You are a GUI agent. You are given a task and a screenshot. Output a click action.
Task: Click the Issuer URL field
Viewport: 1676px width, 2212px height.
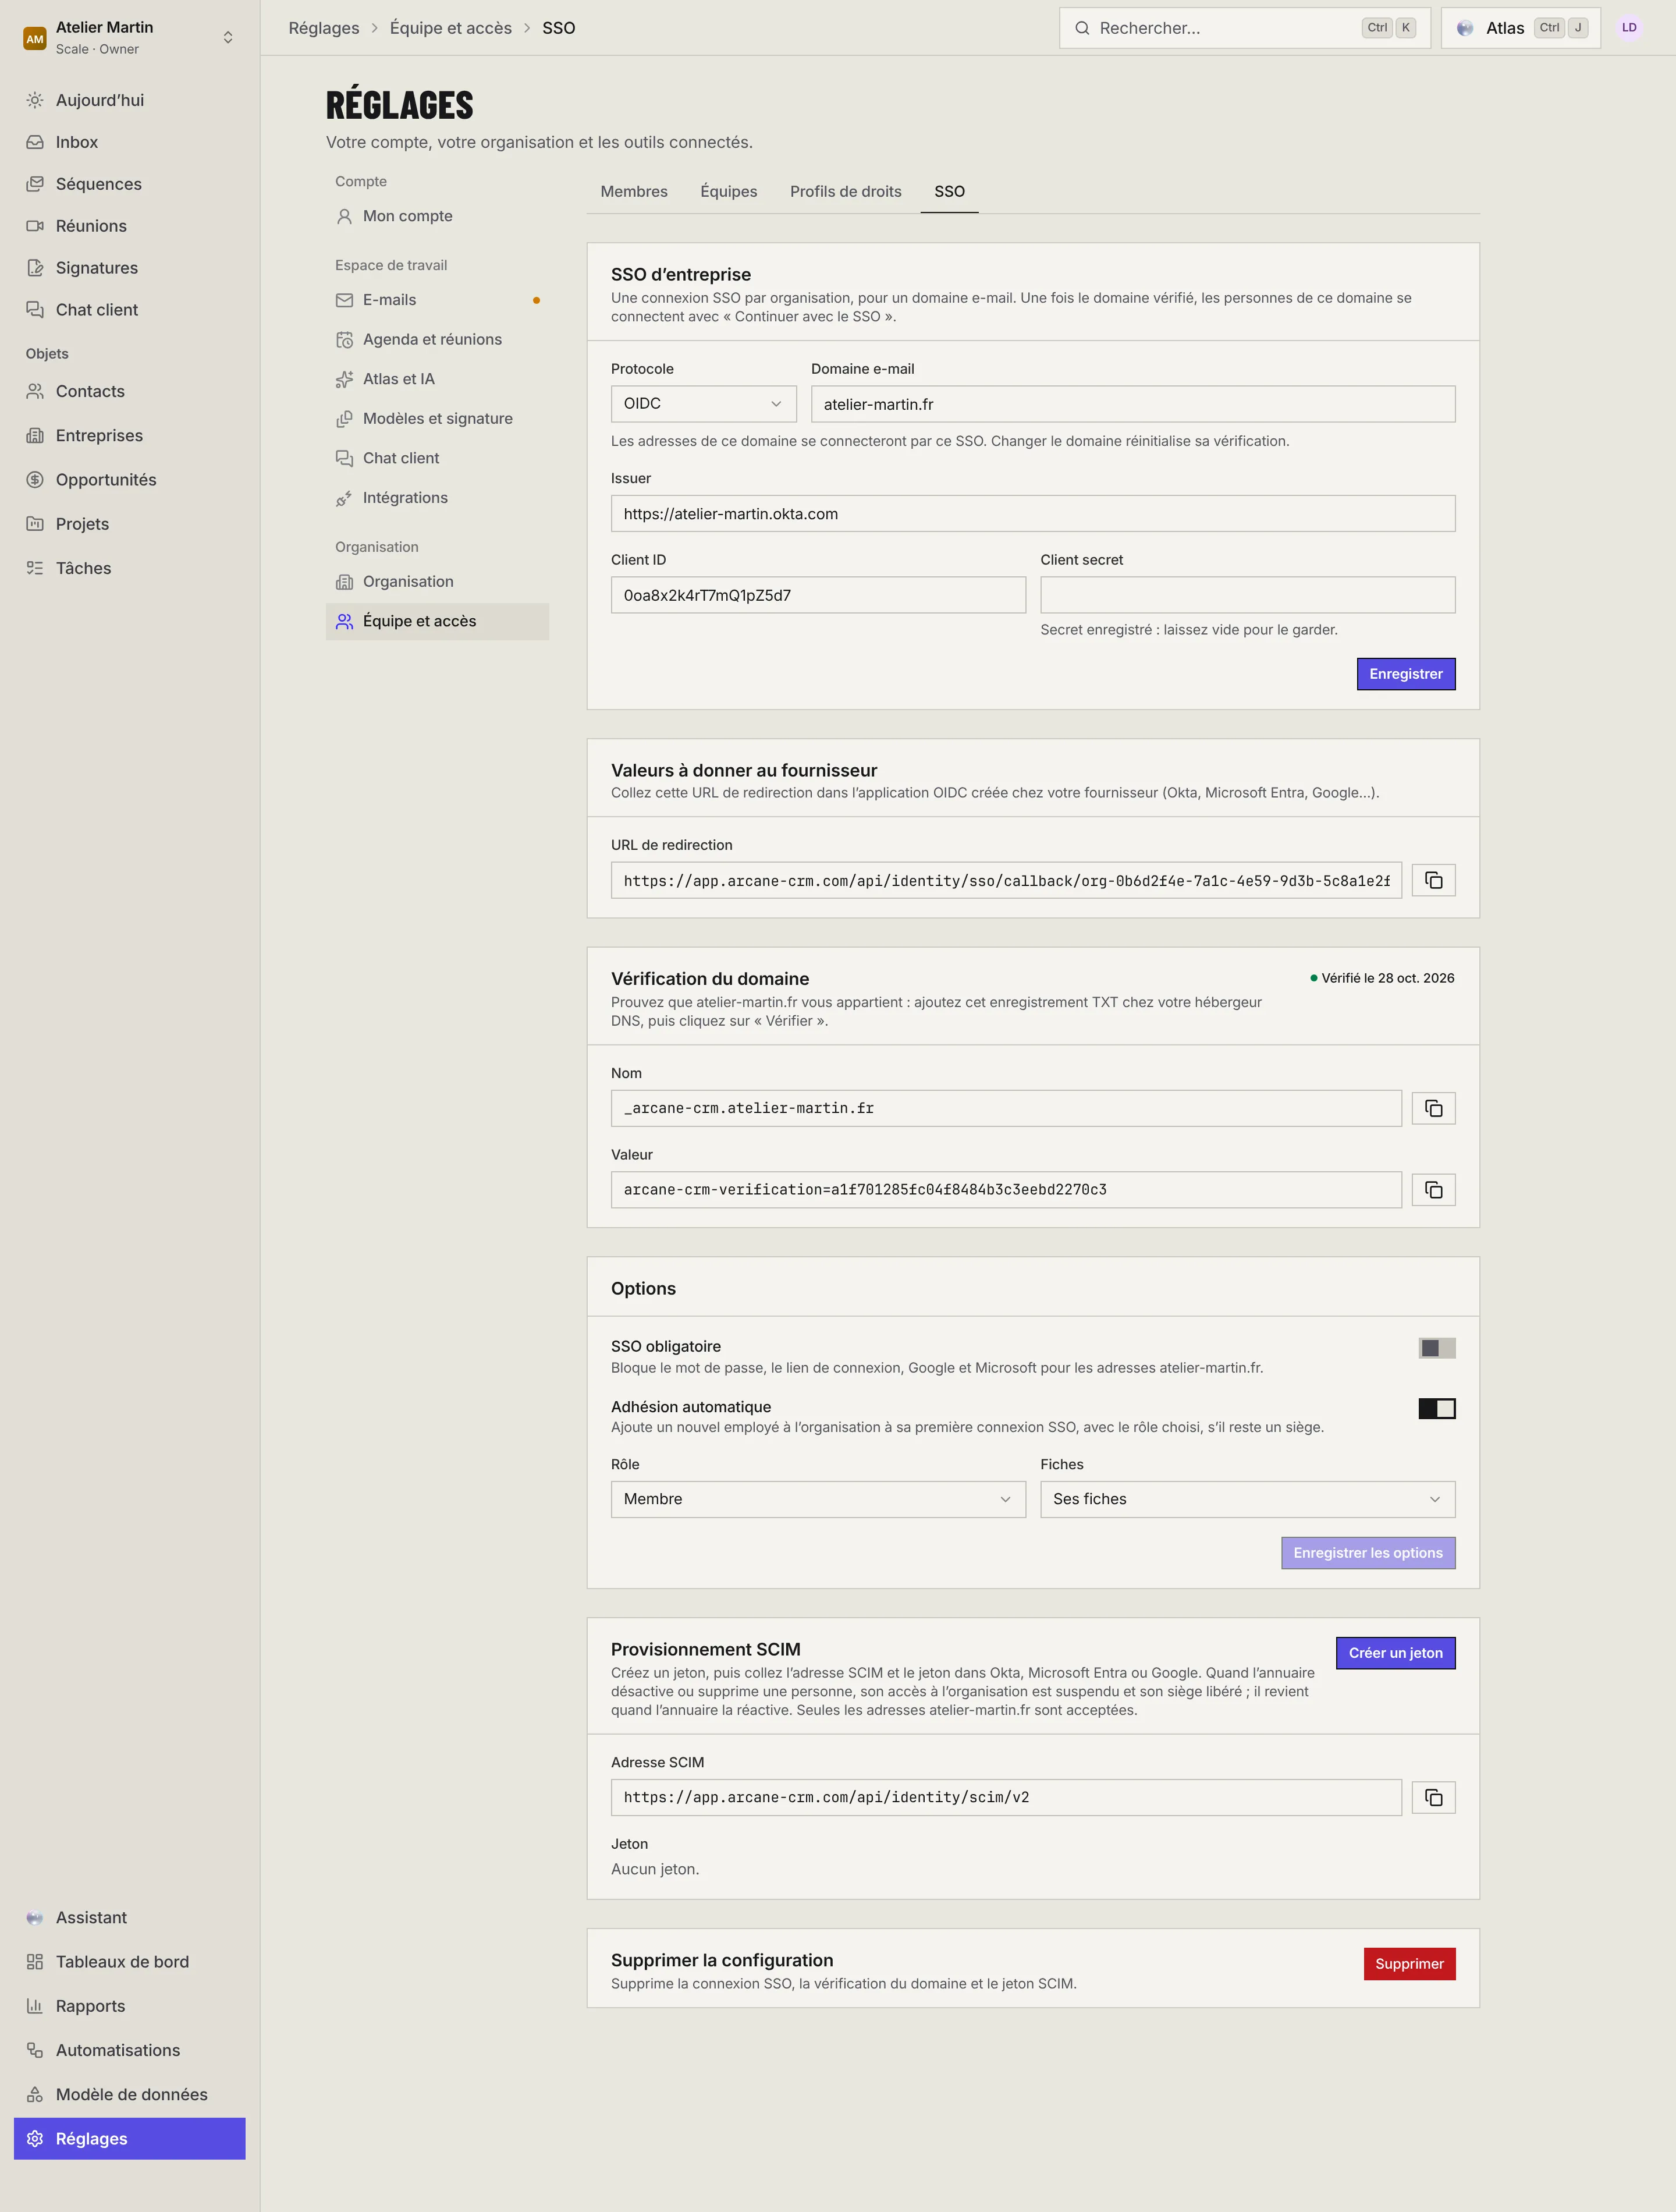[1033, 514]
